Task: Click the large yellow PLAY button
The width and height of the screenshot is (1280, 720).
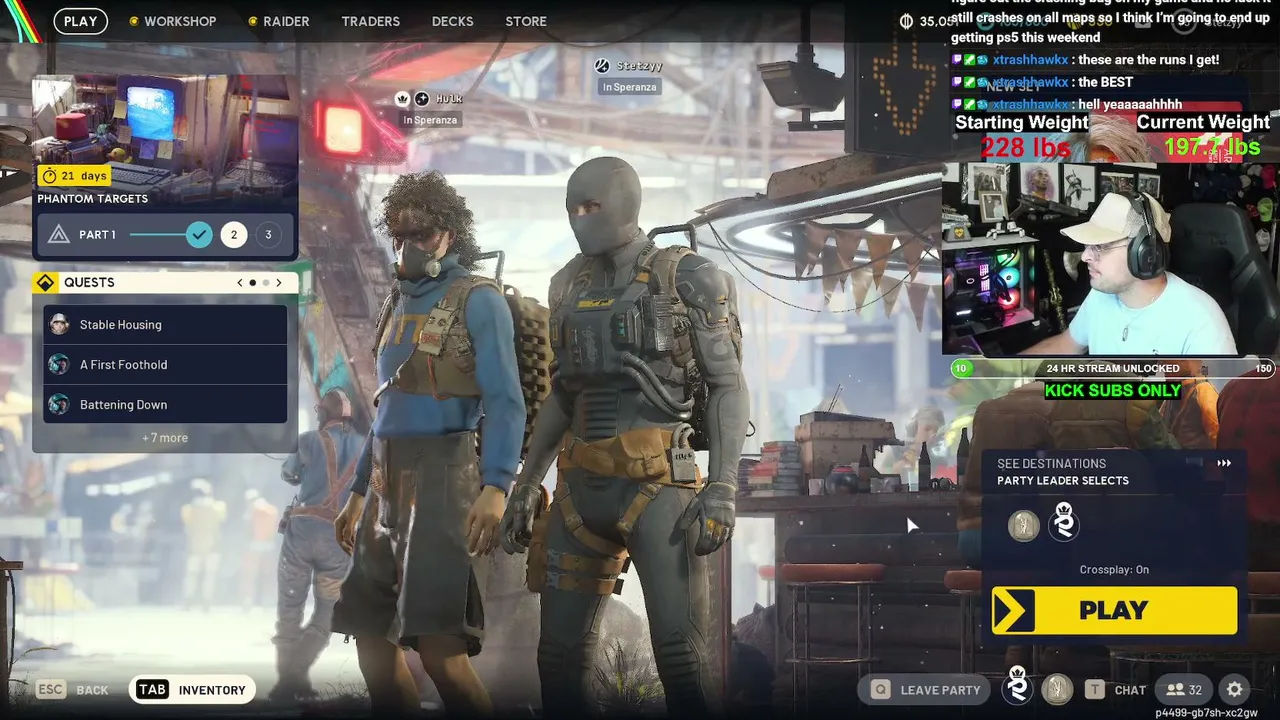Action: (x=1114, y=611)
